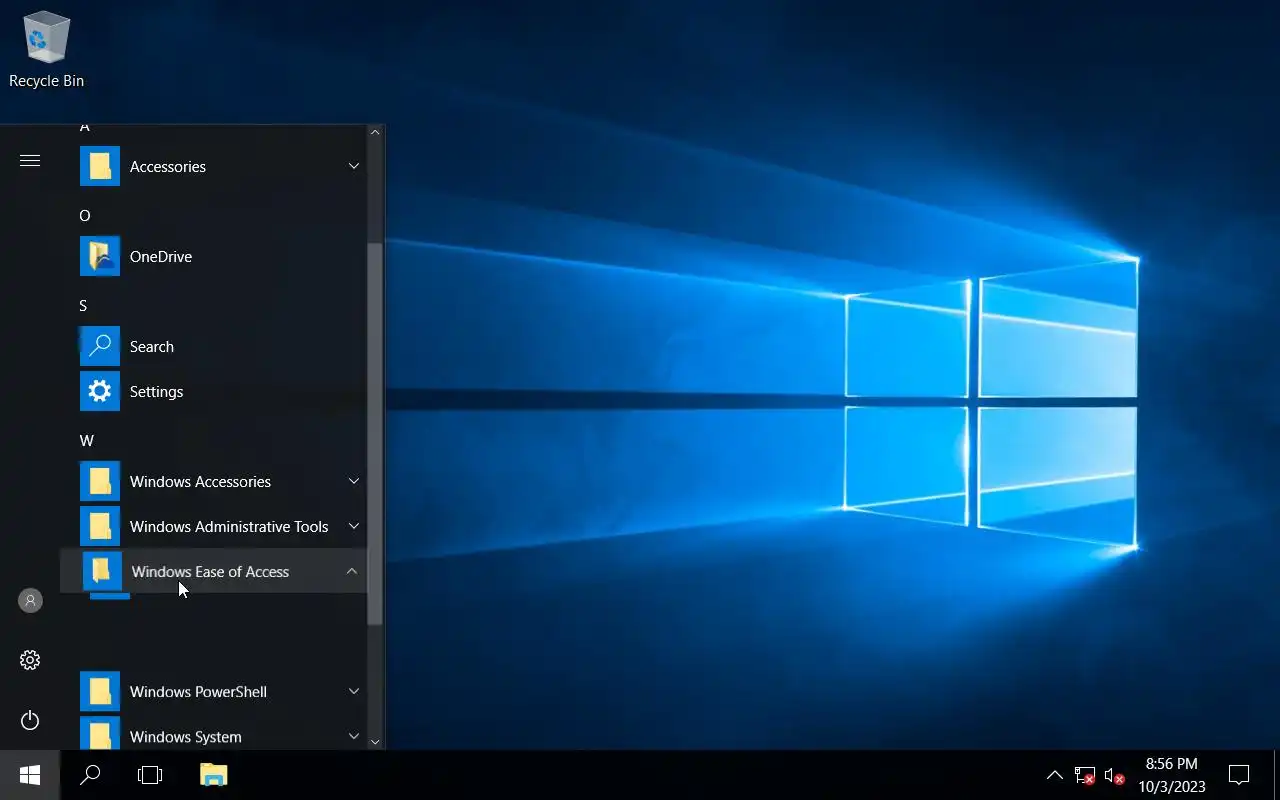
Task: Click the 'Windows Accessories' label text
Action: (200, 481)
